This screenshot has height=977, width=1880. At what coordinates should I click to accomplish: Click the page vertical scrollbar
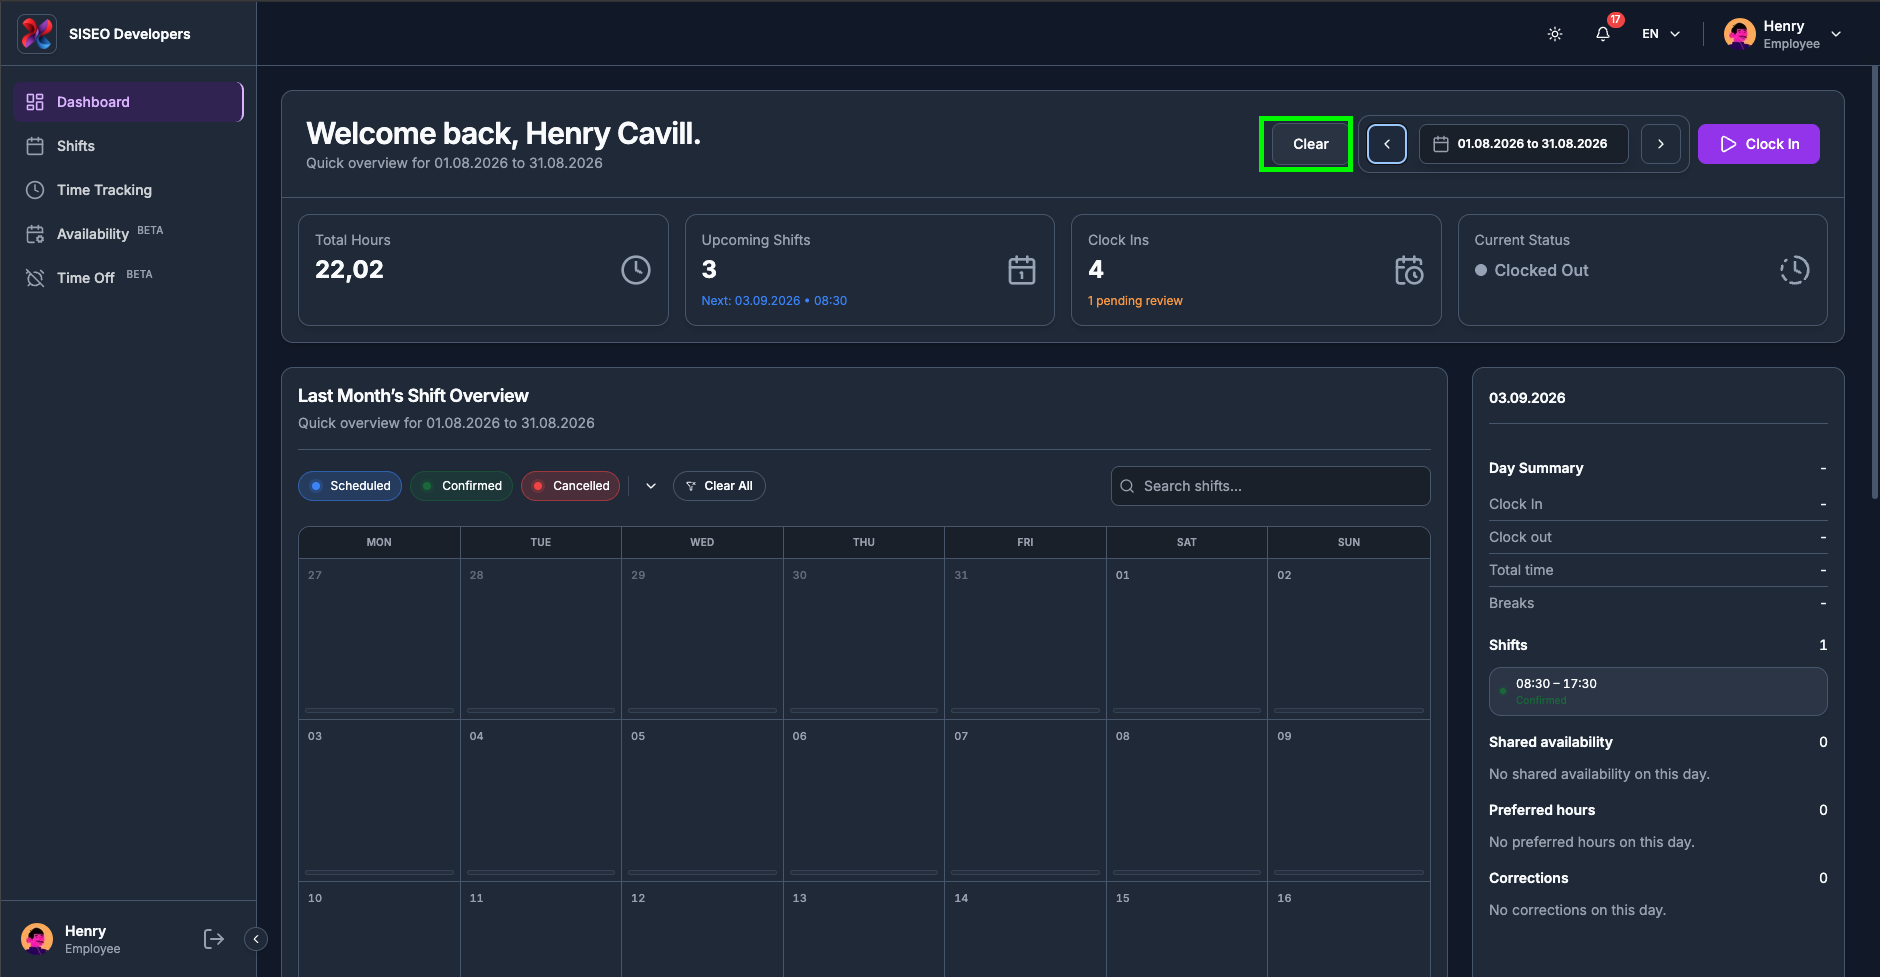[1875, 282]
